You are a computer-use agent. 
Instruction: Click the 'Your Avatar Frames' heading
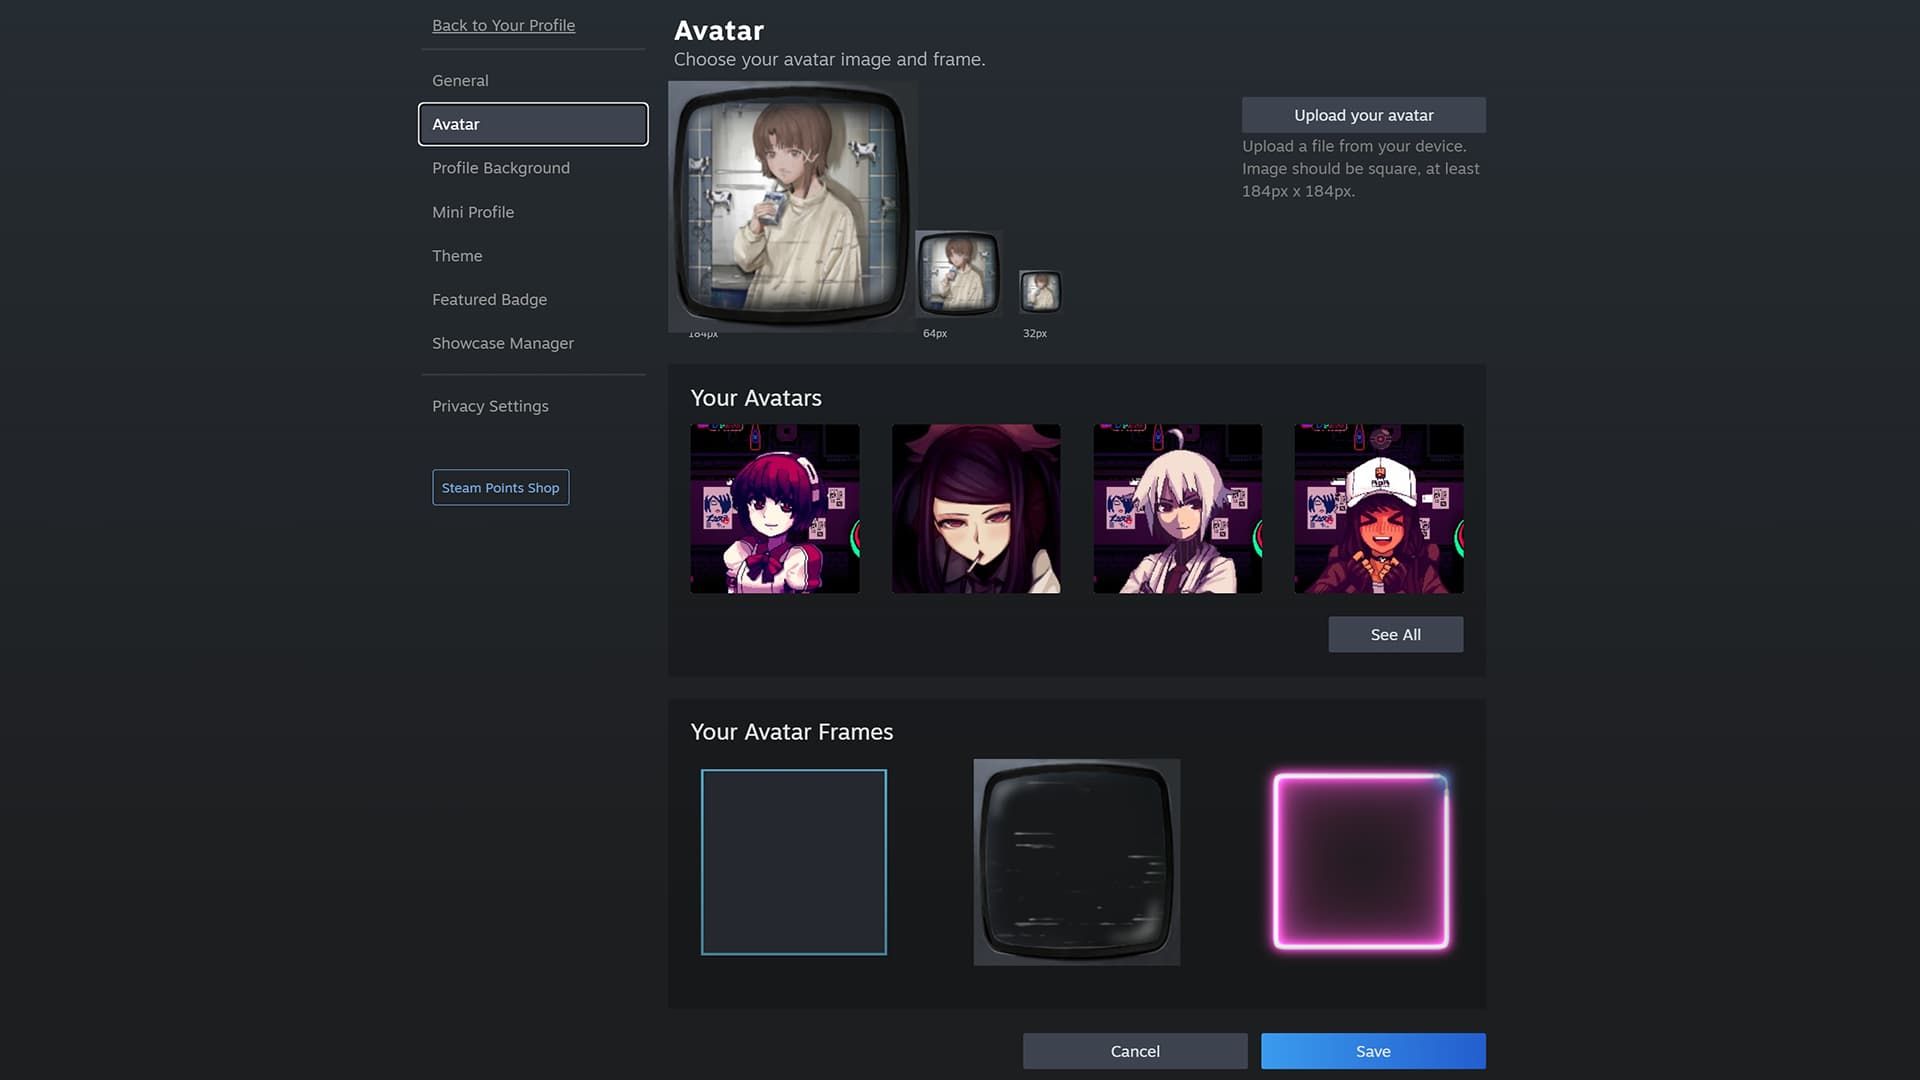[792, 732]
